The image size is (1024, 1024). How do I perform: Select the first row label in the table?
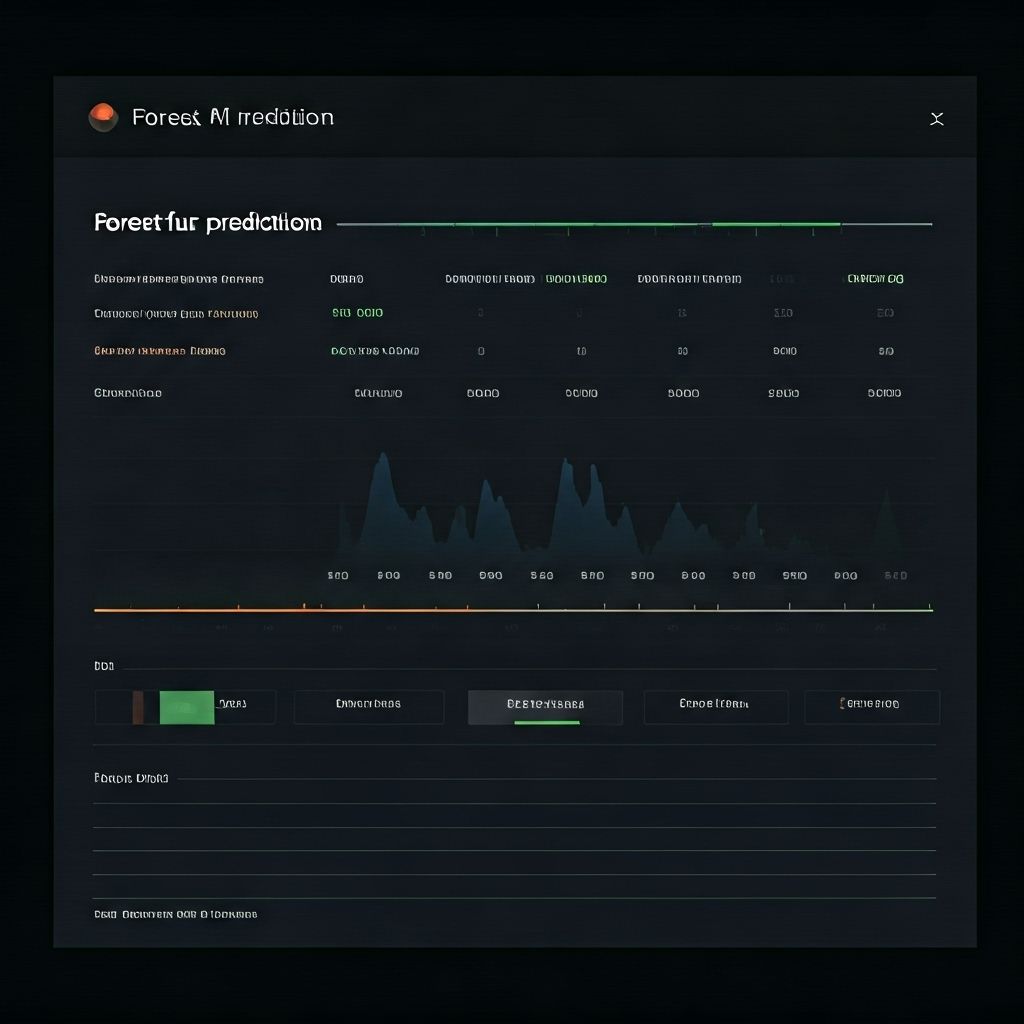point(179,279)
